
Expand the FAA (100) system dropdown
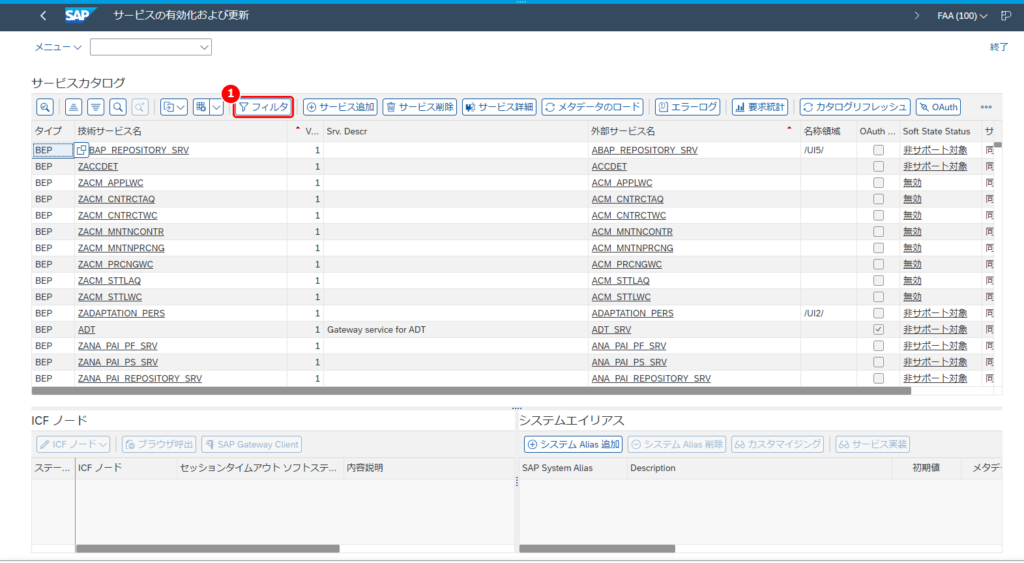tap(962, 16)
